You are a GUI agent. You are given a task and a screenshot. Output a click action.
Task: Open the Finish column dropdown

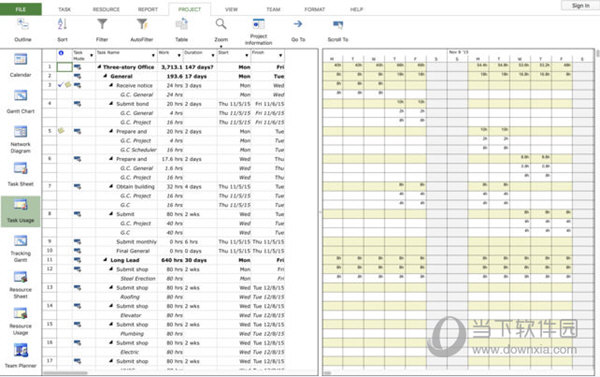click(x=280, y=56)
